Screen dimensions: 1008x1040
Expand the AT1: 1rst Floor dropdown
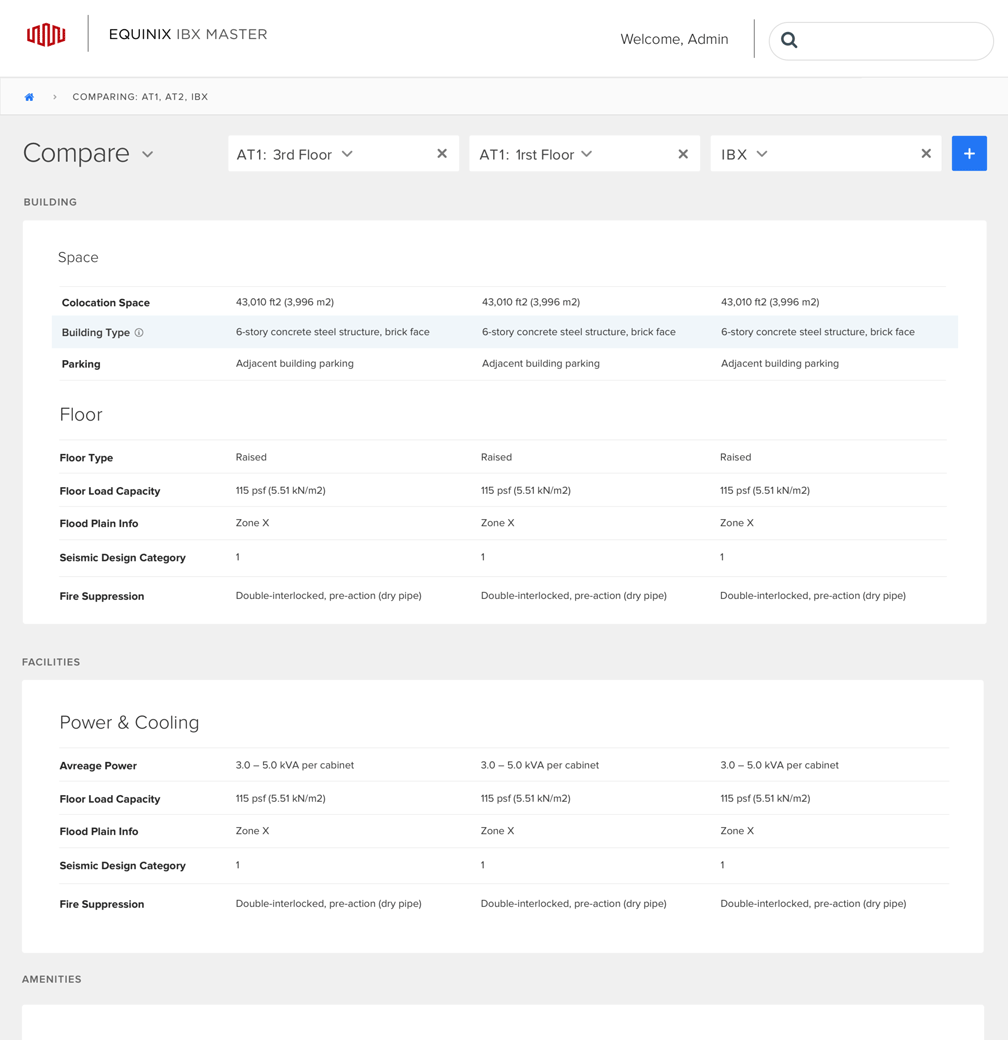[587, 154]
